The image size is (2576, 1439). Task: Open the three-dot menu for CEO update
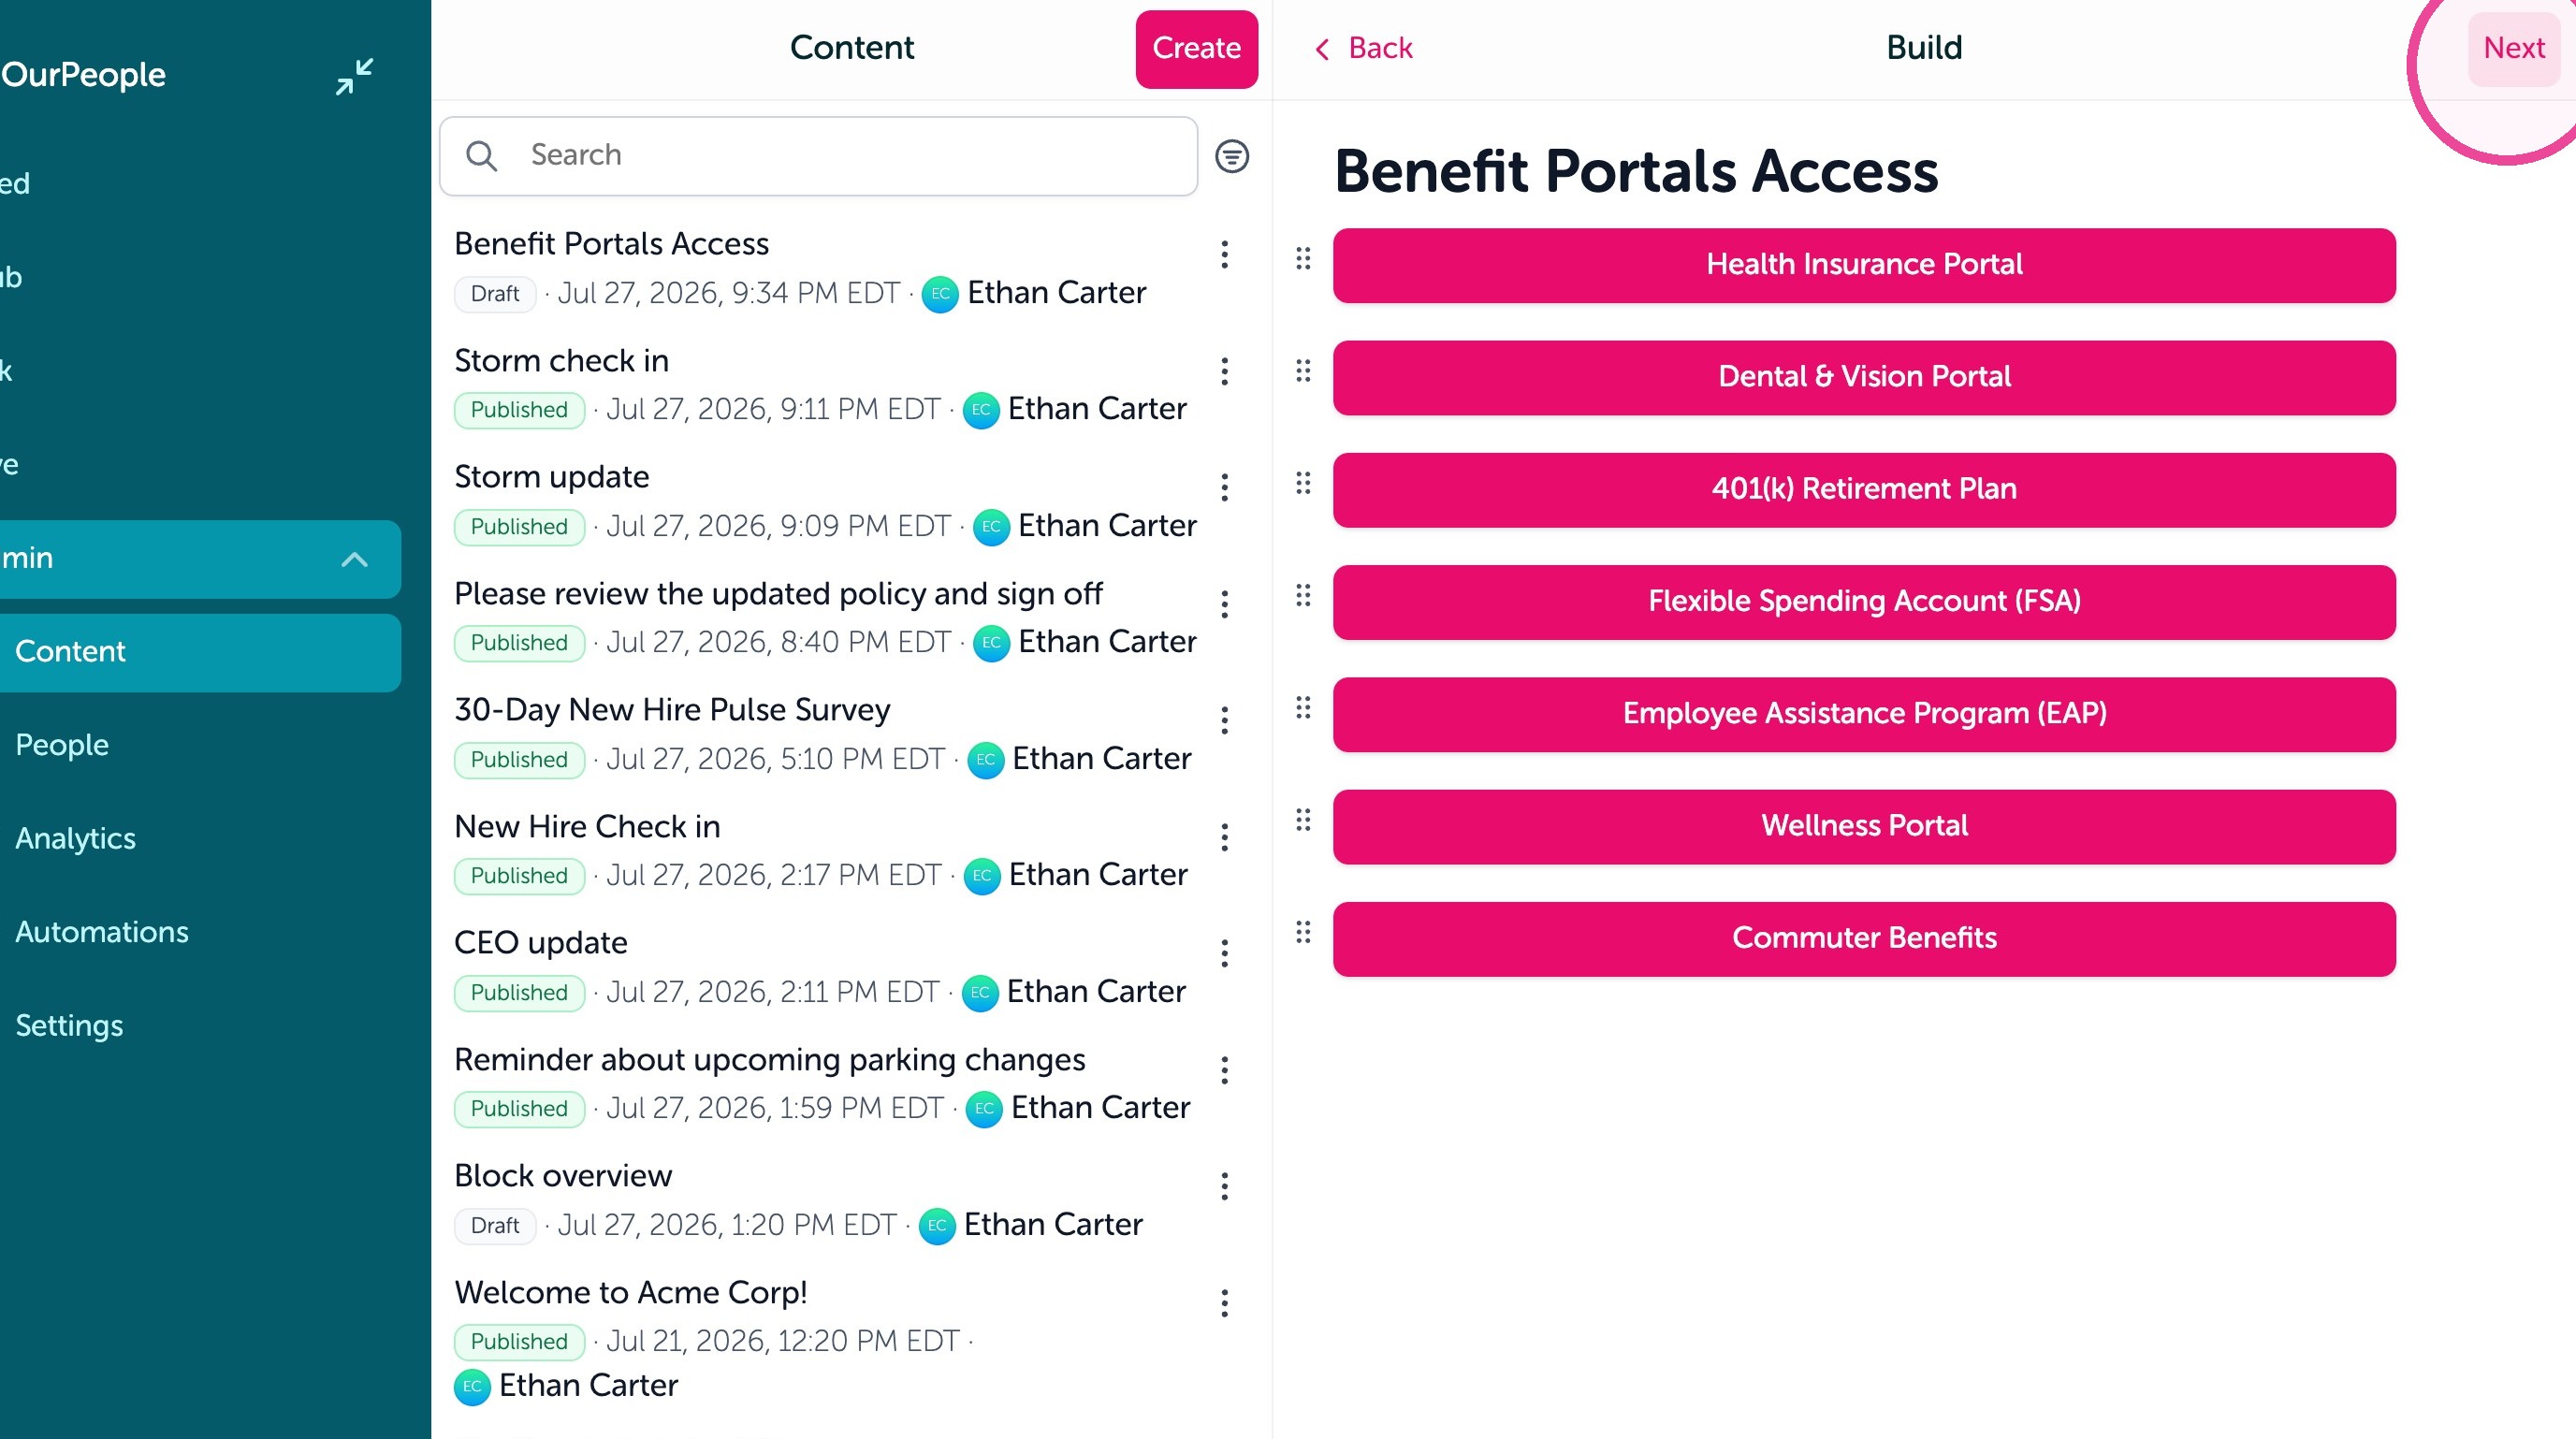[x=1224, y=954]
